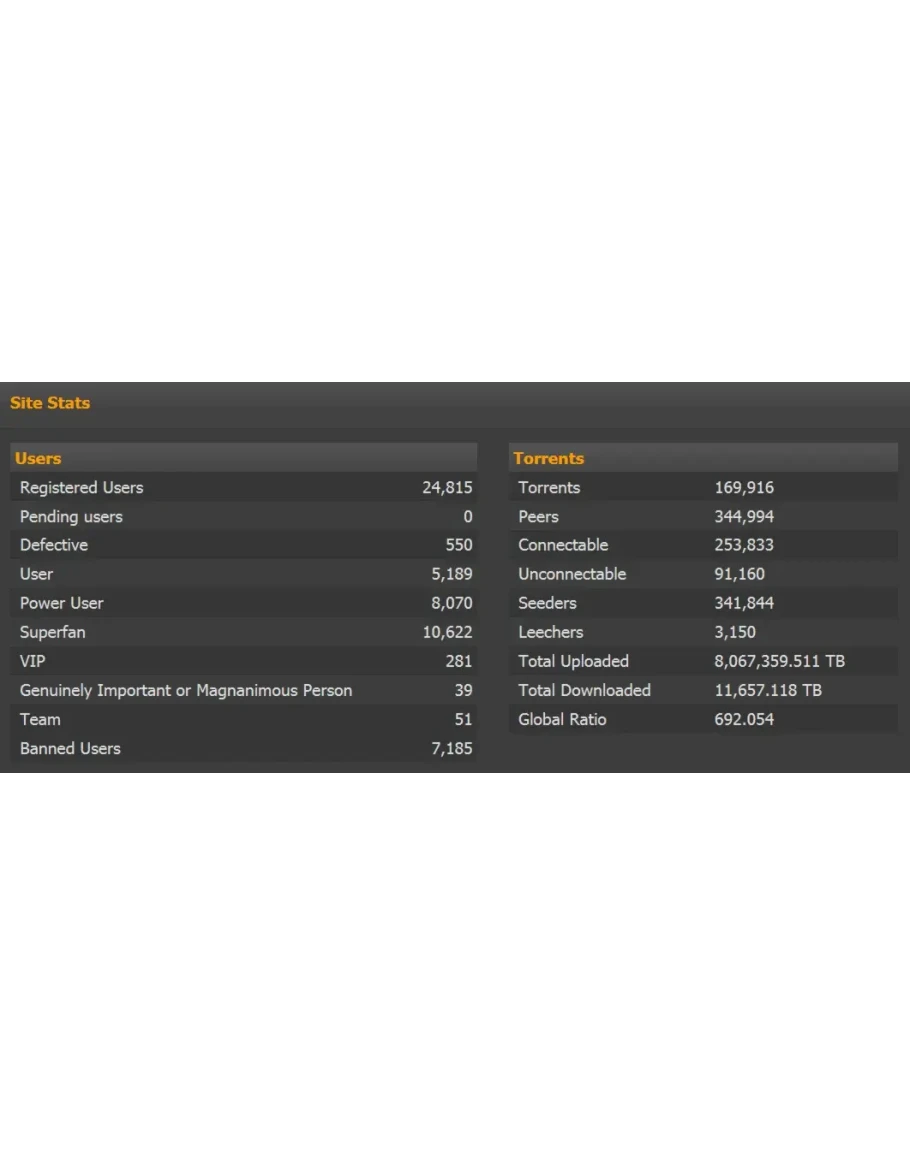Click the Power User label

coord(61,603)
